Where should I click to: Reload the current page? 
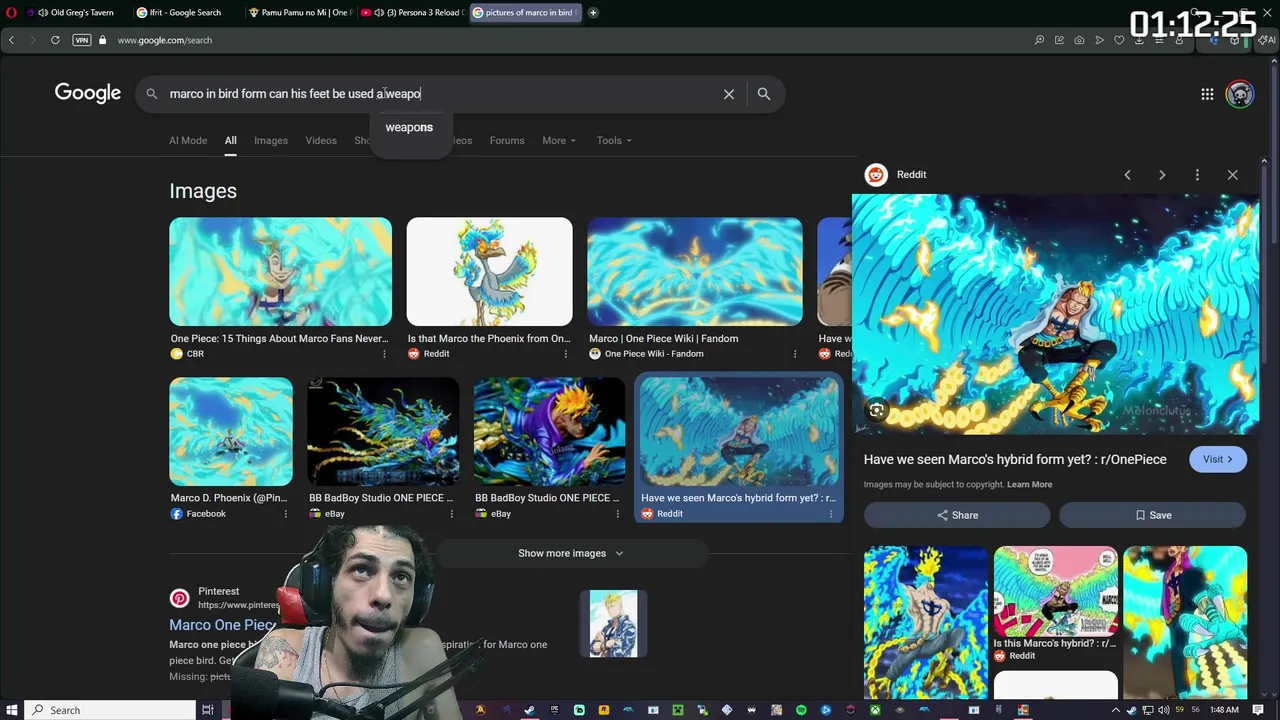(x=55, y=40)
